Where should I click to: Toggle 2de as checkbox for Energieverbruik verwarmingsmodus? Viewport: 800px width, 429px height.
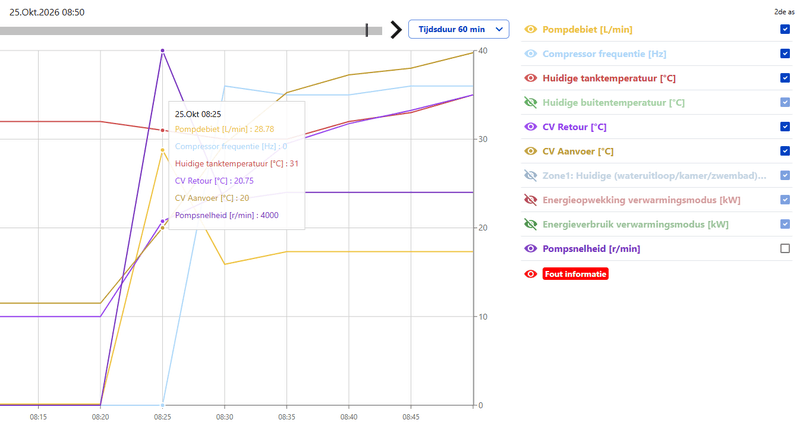785,224
